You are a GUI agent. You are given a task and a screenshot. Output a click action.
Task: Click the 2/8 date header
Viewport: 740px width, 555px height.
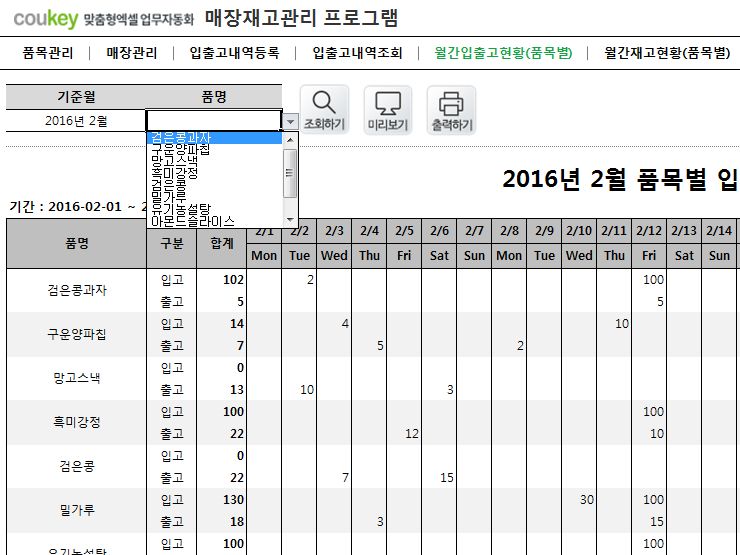[x=509, y=231]
